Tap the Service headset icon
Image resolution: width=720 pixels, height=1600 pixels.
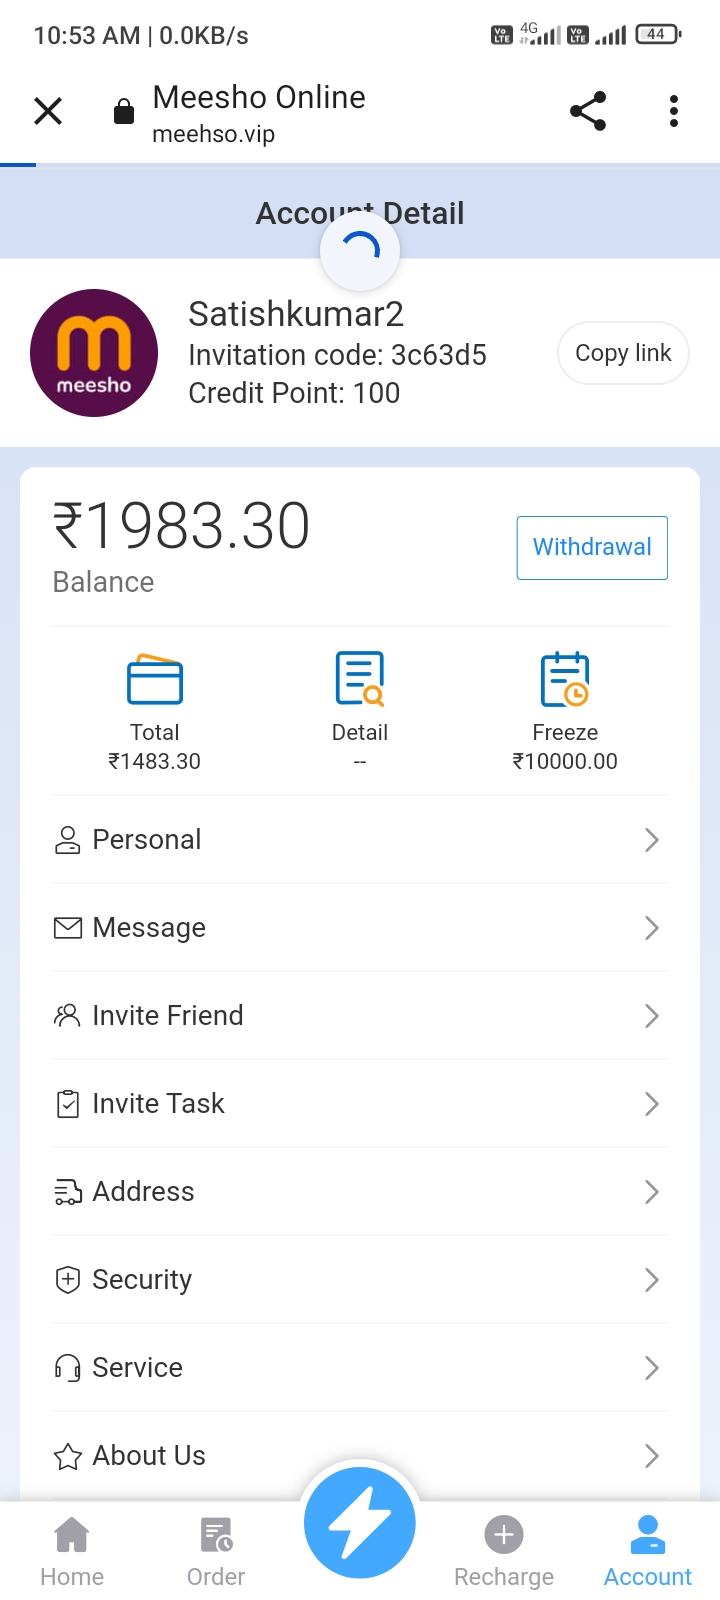pyautogui.click(x=67, y=1368)
